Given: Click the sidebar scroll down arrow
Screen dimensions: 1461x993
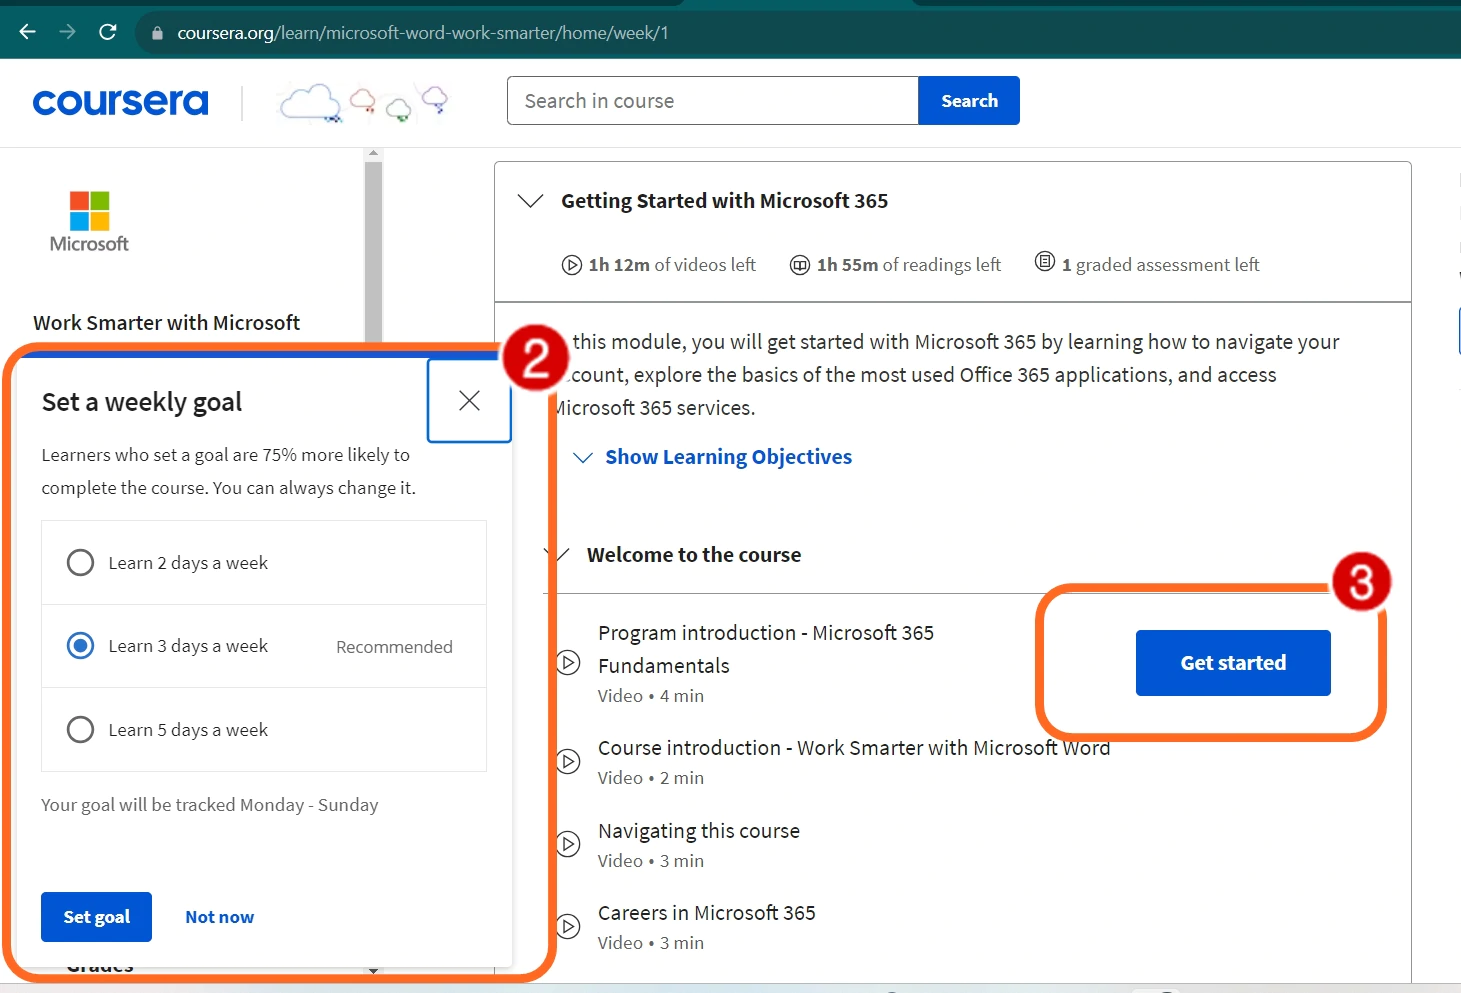Looking at the screenshot, I should [374, 970].
